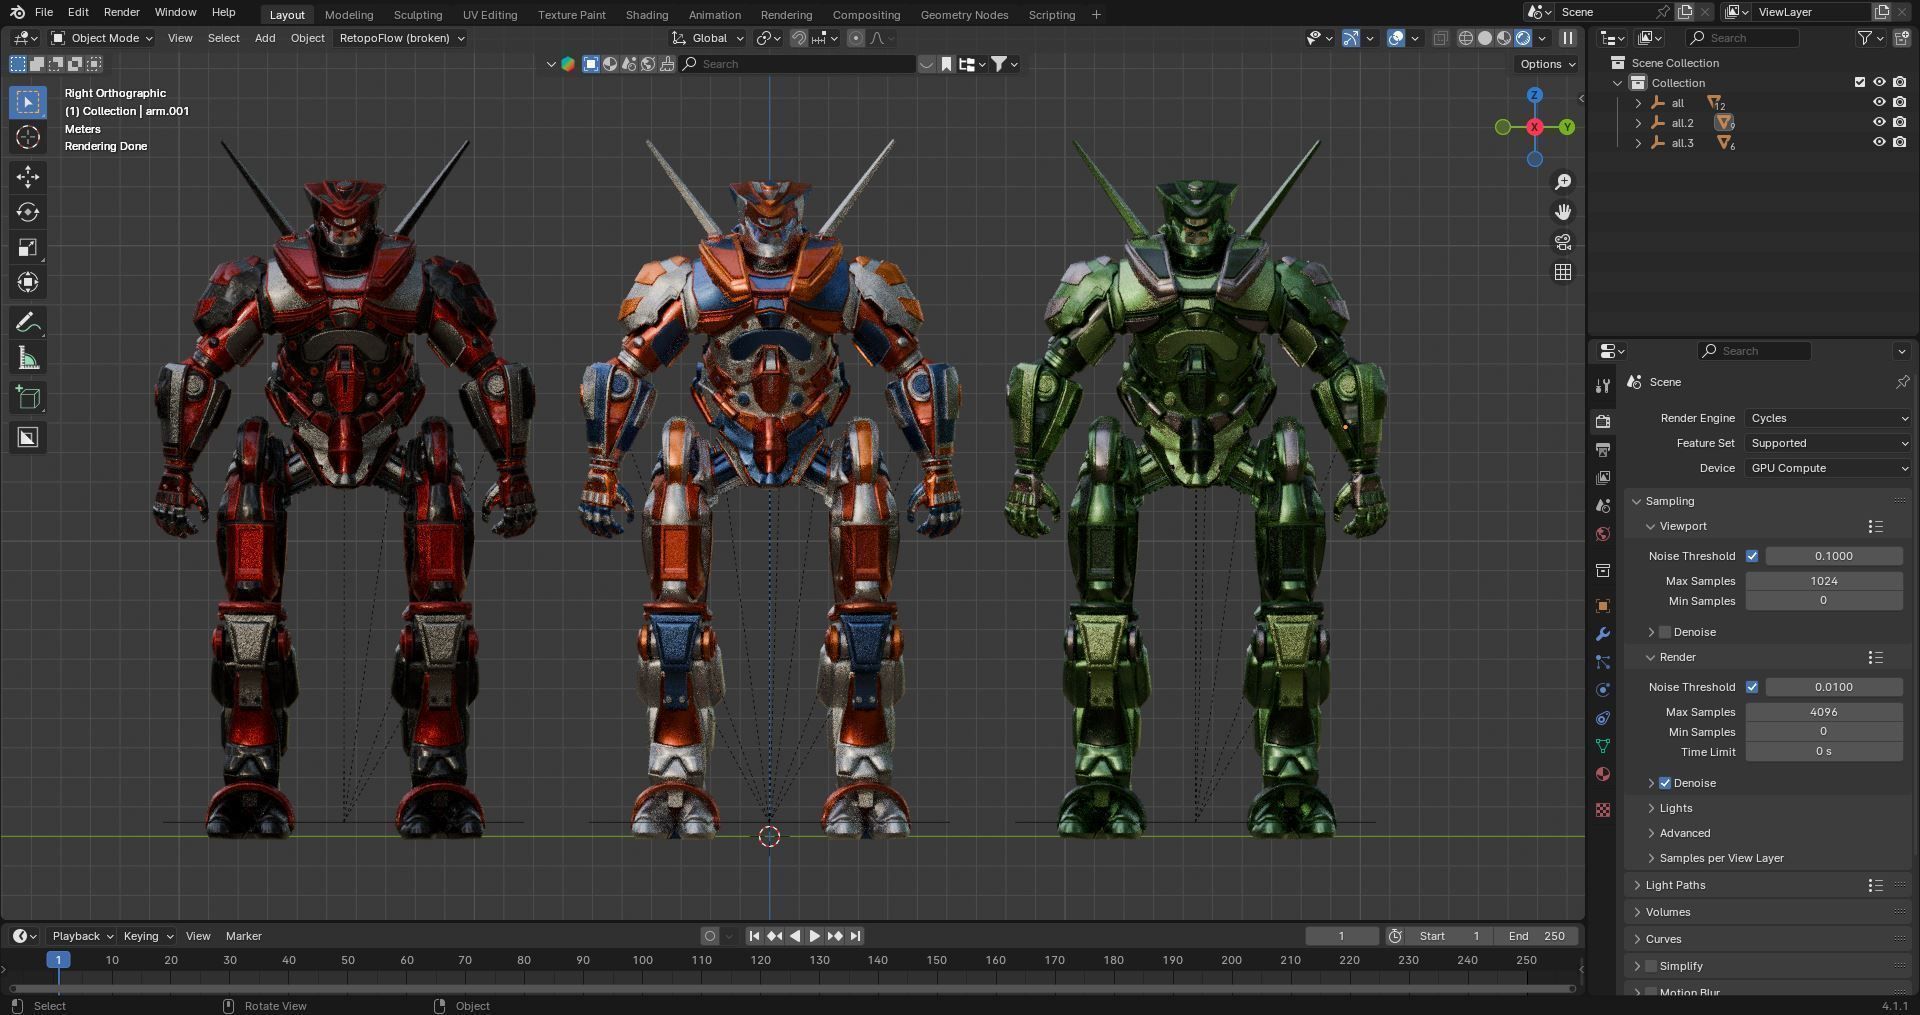Select the Rotate tool
1920x1015 pixels.
28,212
